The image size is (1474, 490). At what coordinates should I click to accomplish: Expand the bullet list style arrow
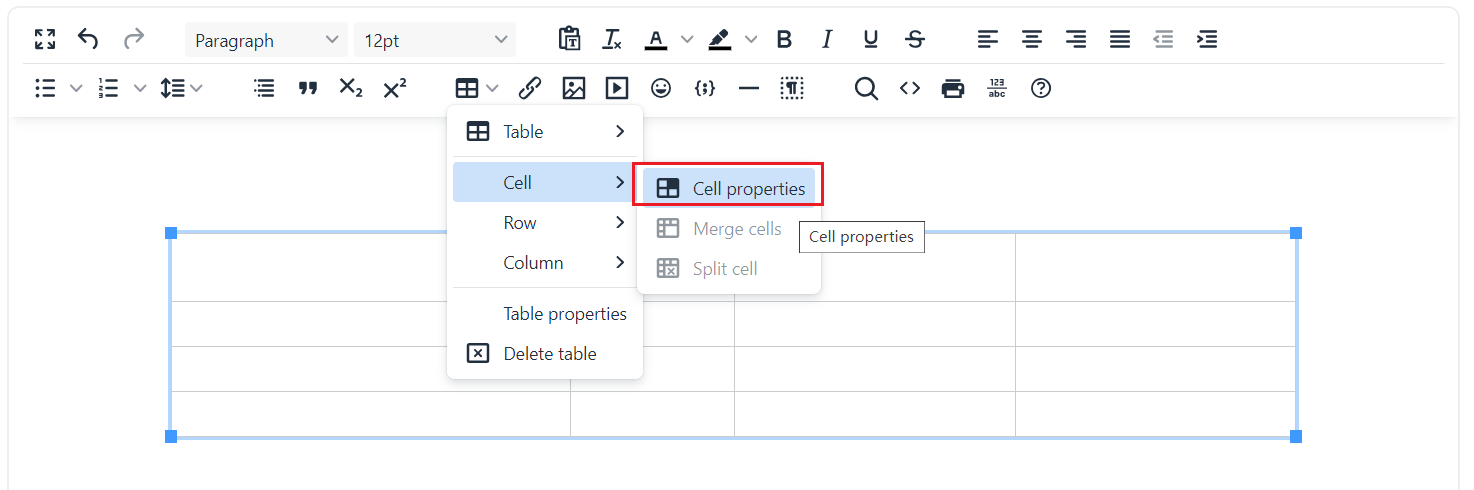76,89
